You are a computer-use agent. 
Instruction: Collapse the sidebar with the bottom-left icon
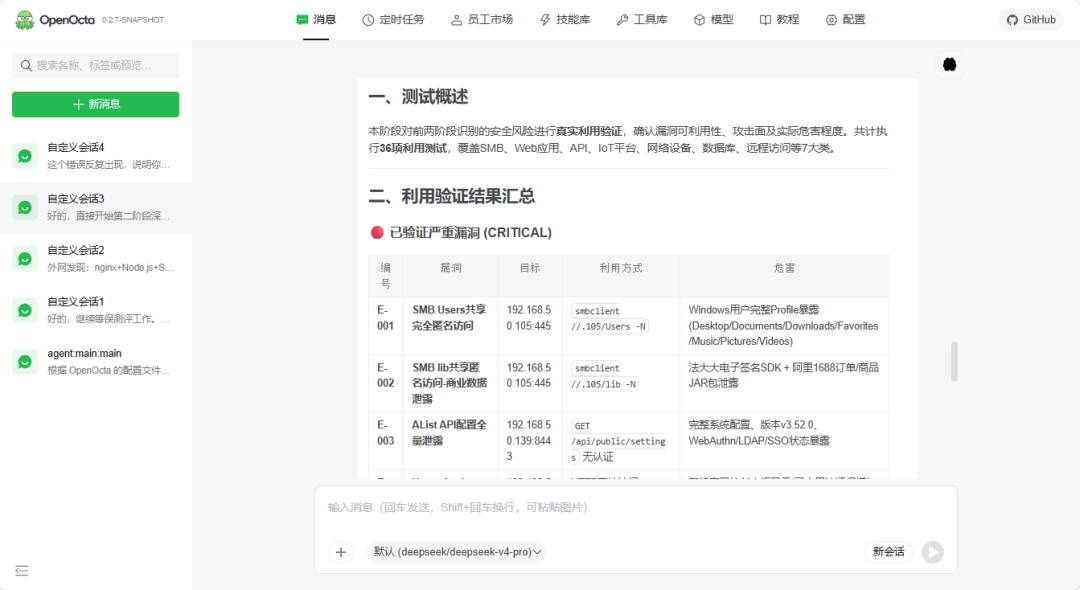click(x=22, y=571)
